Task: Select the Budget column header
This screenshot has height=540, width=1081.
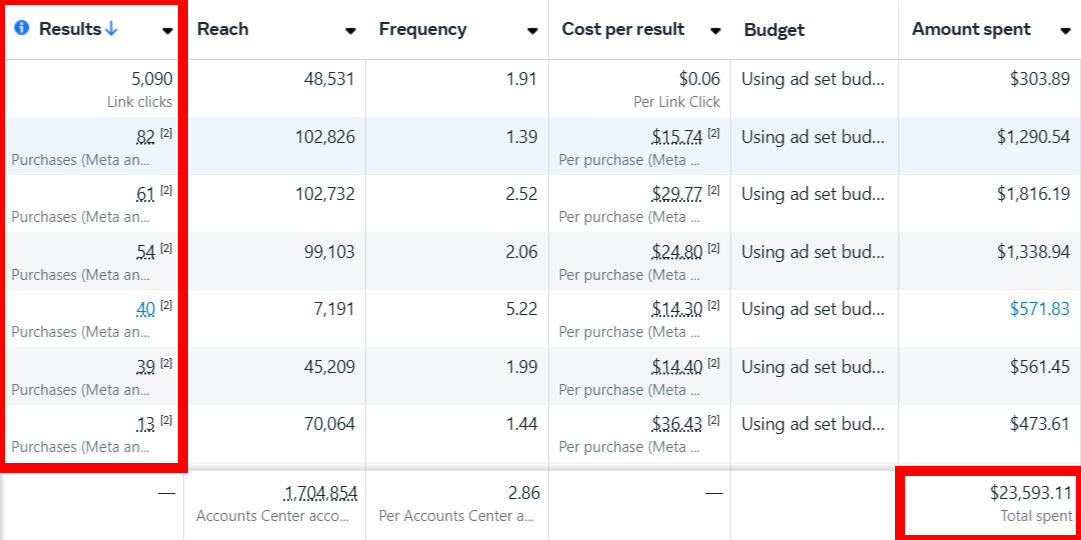Action: 776,30
